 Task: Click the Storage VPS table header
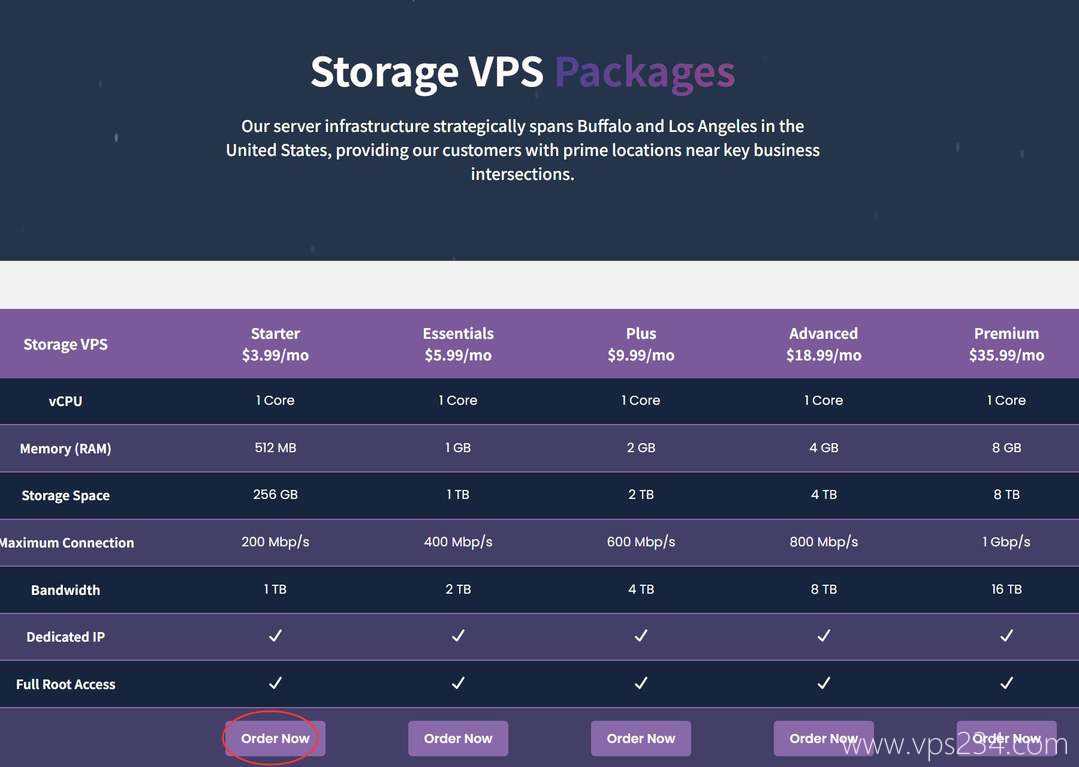(65, 344)
